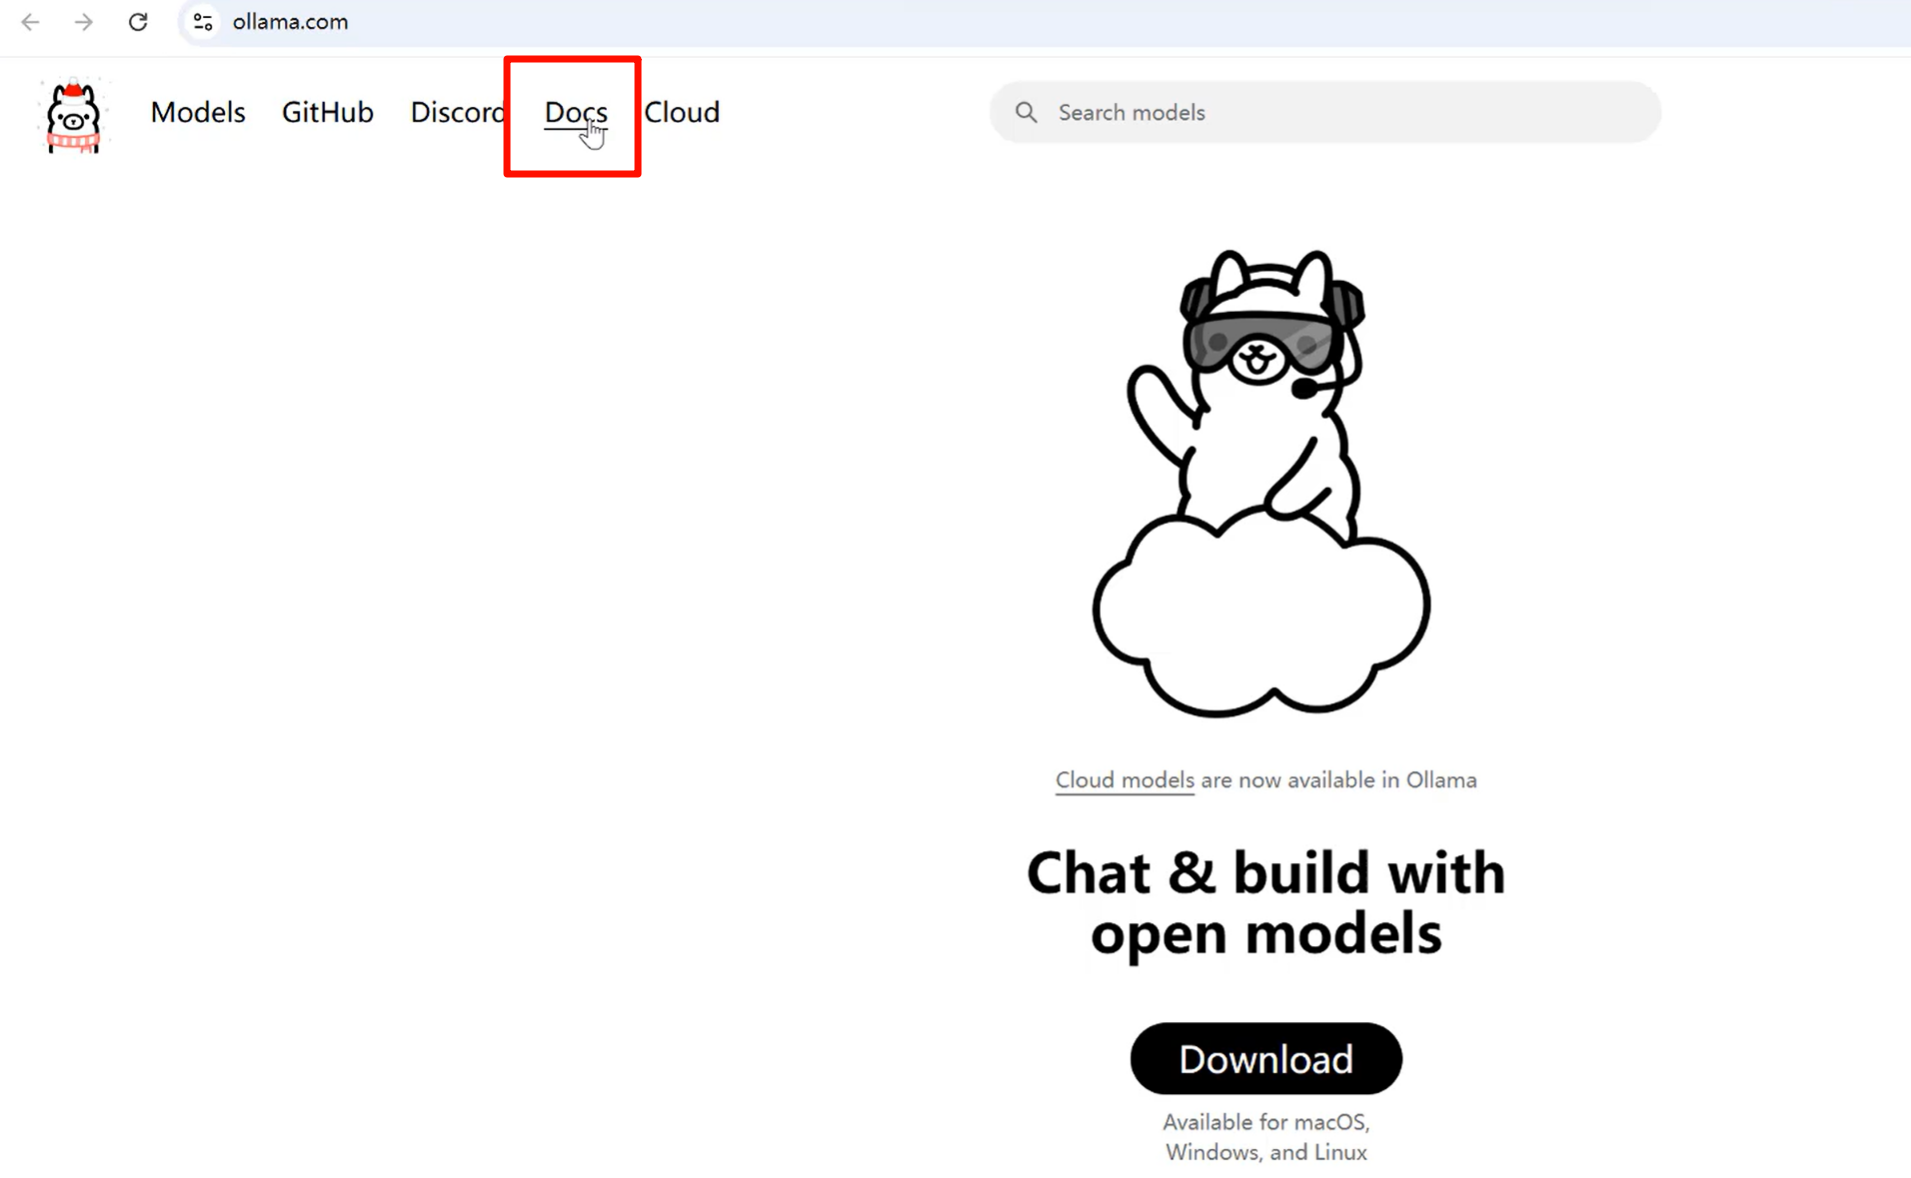Viewport: 1911px width, 1178px height.
Task: Click 'are now available in Ollama' text
Action: pos(1338,780)
